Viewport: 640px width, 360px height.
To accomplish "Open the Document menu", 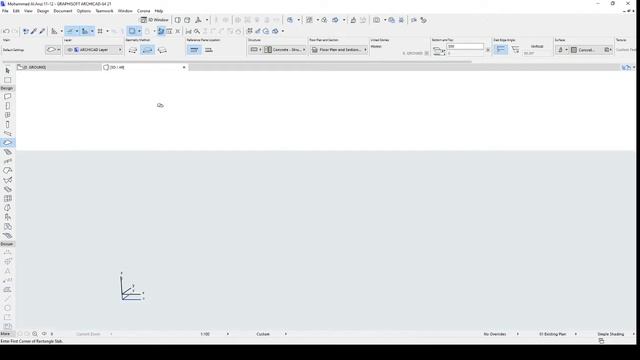I will click(63, 11).
